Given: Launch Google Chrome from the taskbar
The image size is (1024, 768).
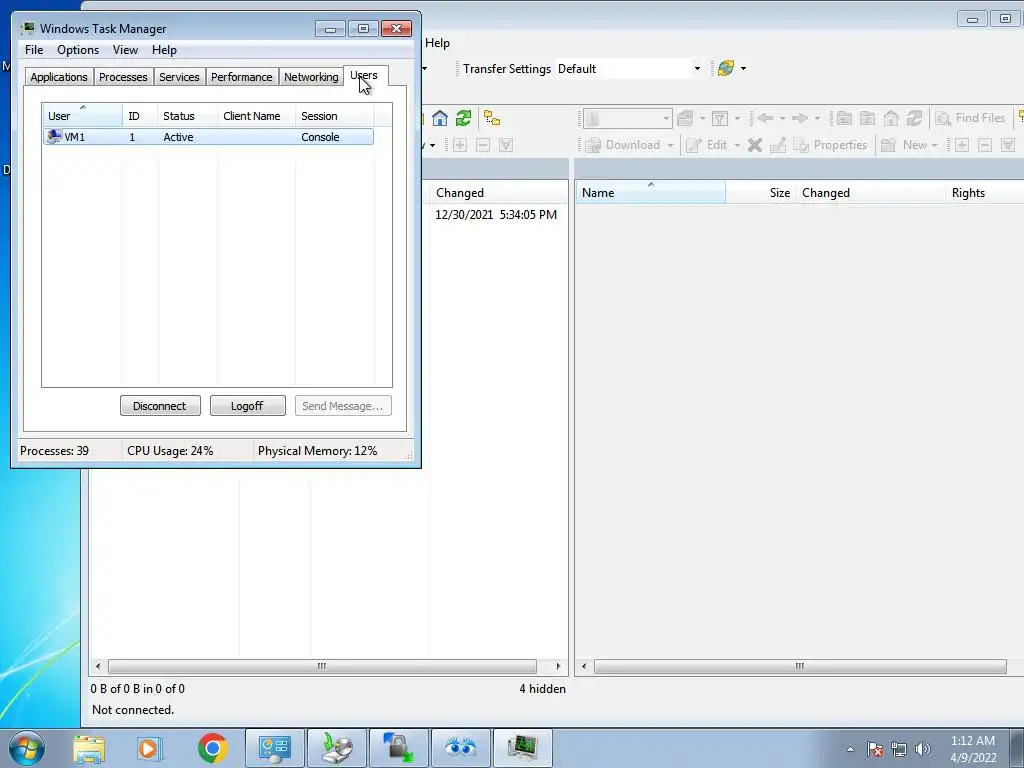Looking at the screenshot, I should click(x=212, y=748).
